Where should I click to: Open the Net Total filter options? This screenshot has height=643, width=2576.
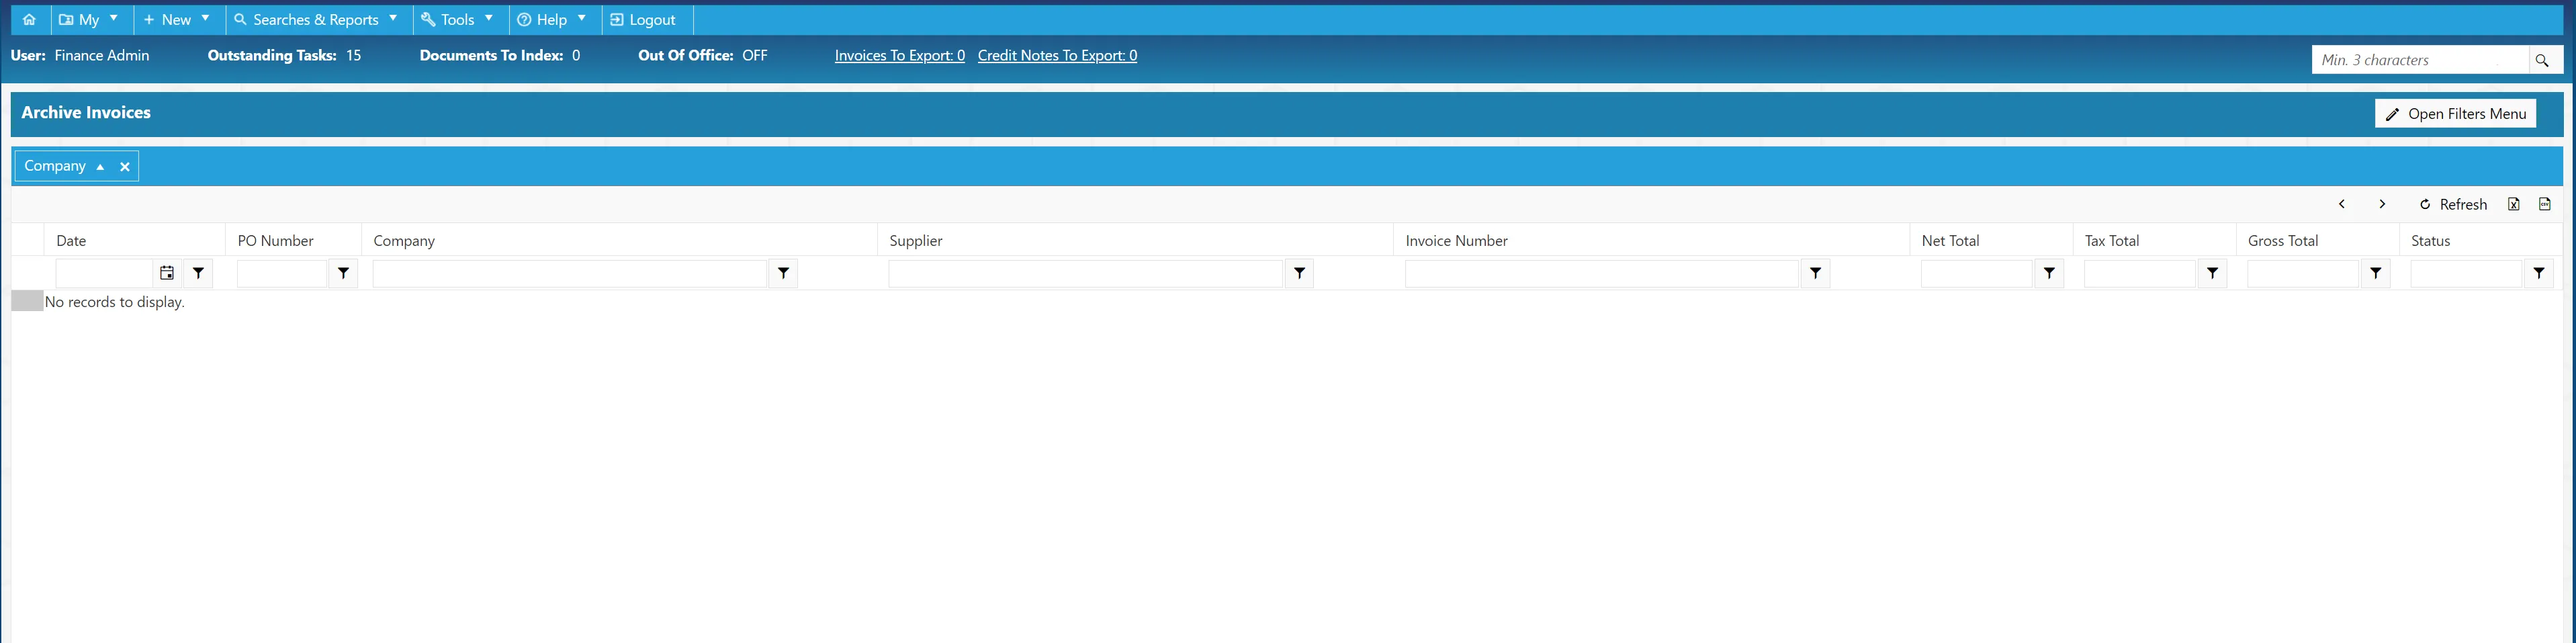click(2049, 273)
